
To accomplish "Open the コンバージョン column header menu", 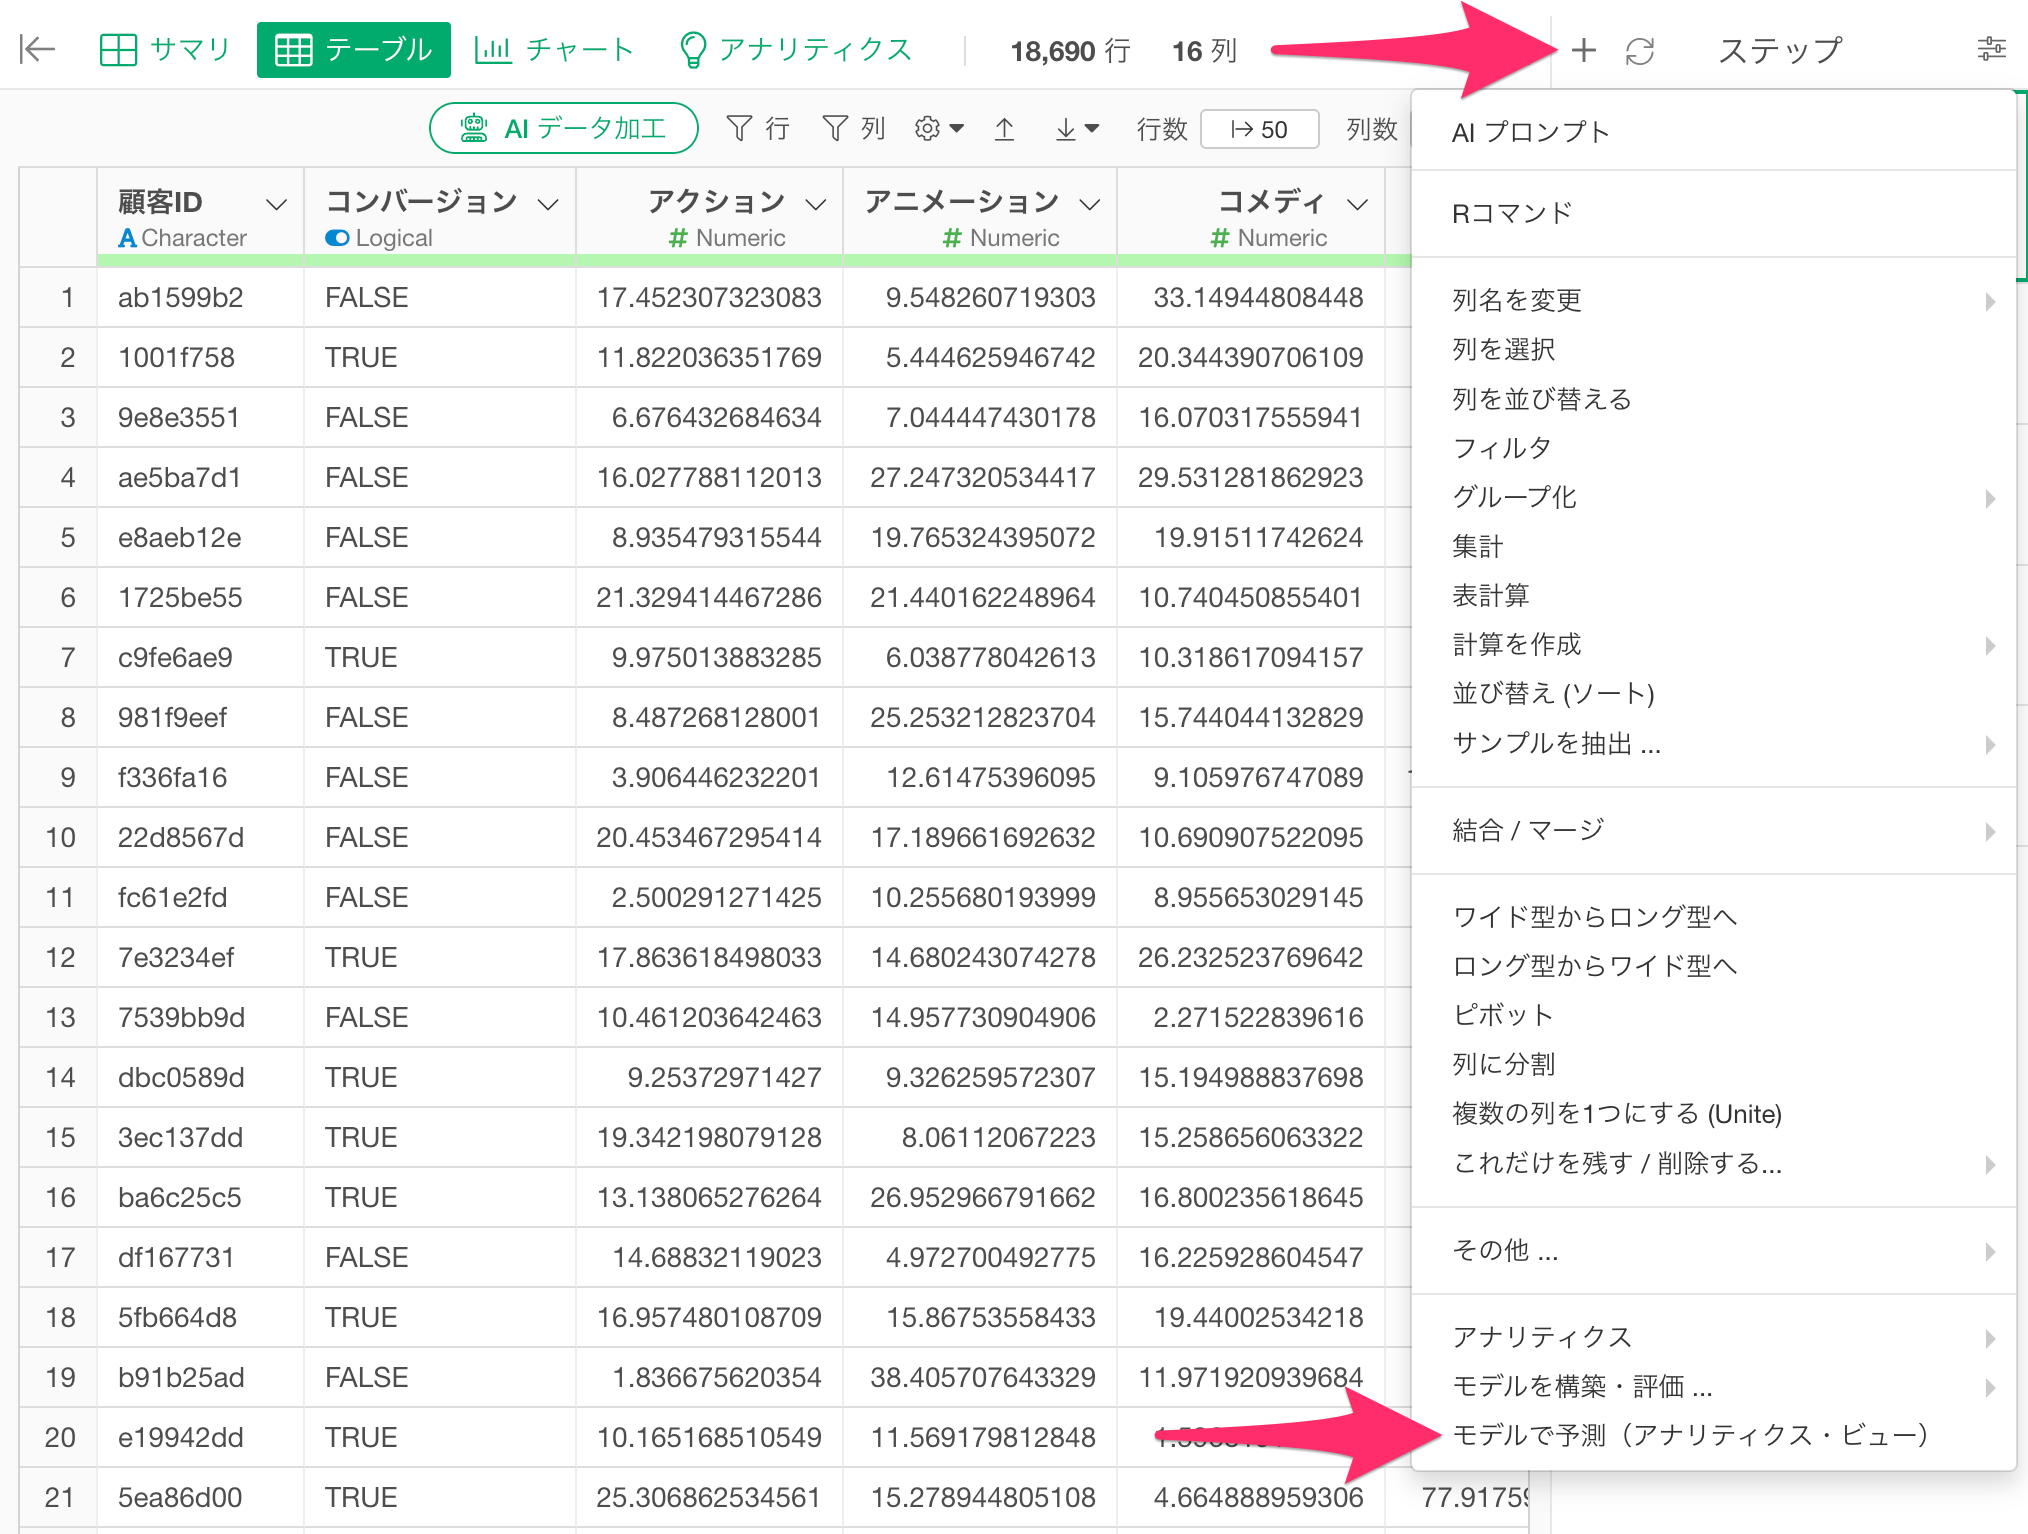I will (x=548, y=204).
